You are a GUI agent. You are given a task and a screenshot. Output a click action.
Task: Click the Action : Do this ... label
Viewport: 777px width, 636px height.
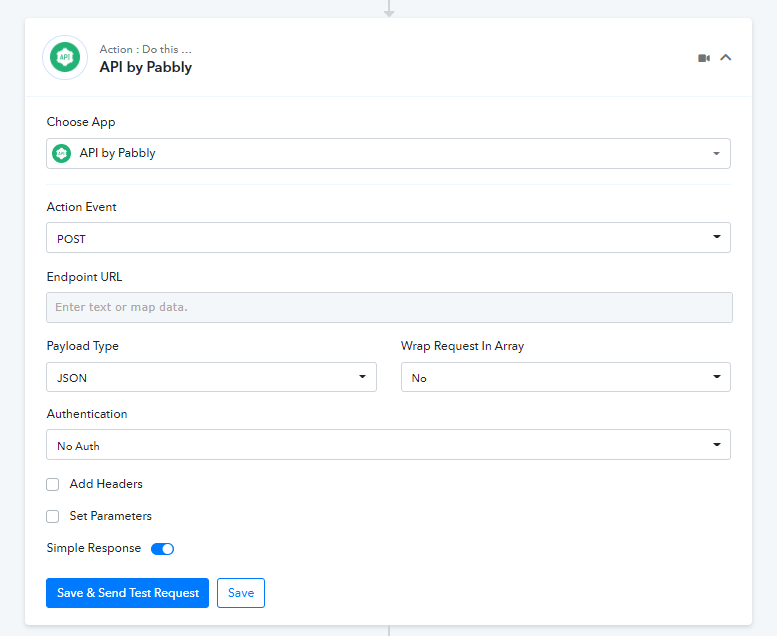pyautogui.click(x=145, y=49)
